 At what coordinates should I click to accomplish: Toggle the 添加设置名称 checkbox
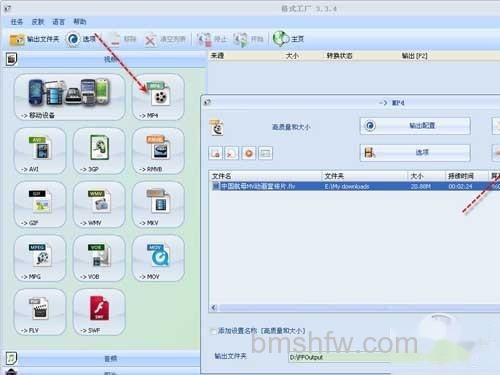tap(213, 331)
